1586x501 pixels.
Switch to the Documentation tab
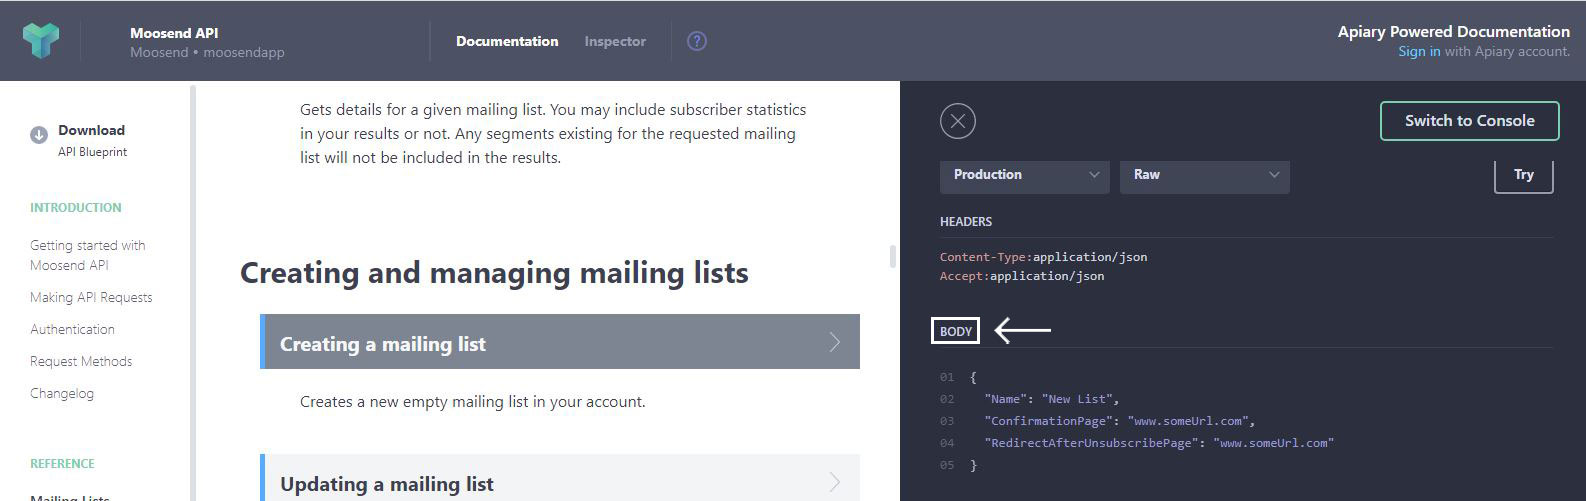tap(507, 41)
